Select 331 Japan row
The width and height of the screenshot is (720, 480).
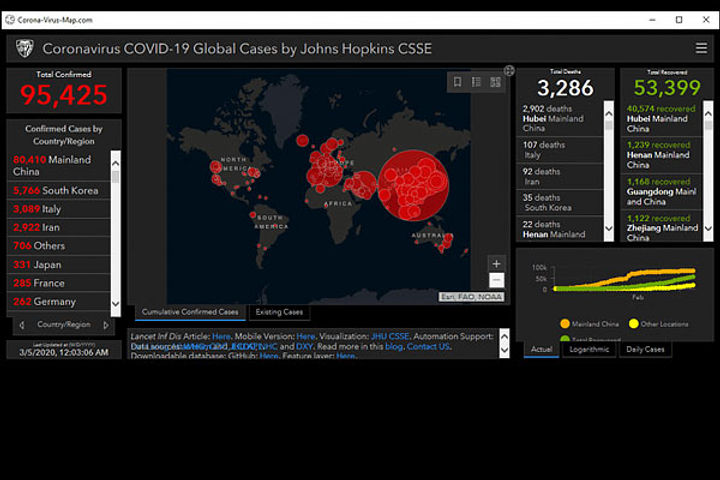[59, 265]
